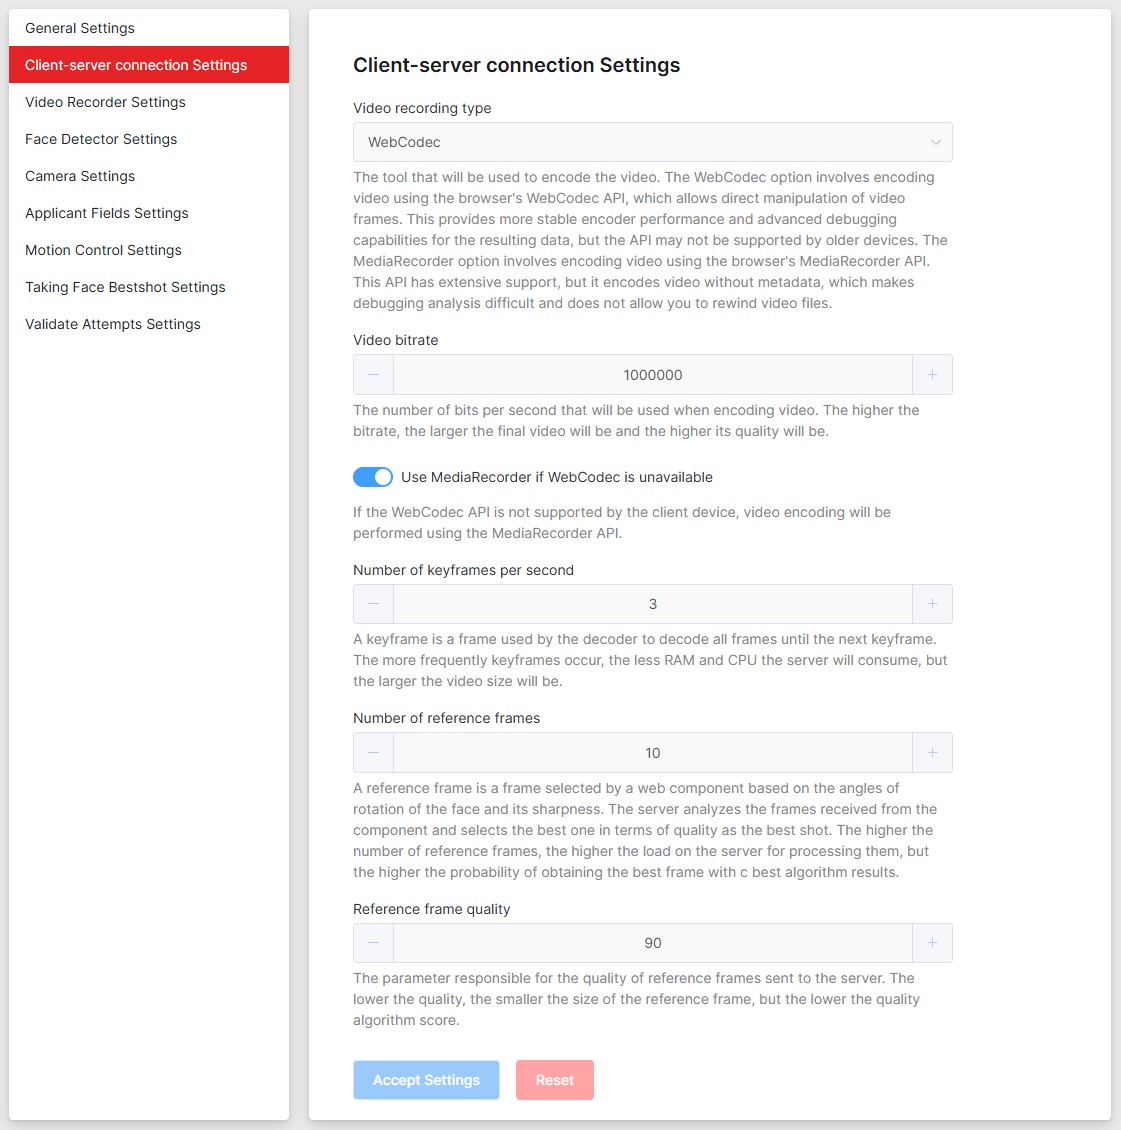Decrease Reference frame quality value
This screenshot has width=1121, height=1130.
374,943
